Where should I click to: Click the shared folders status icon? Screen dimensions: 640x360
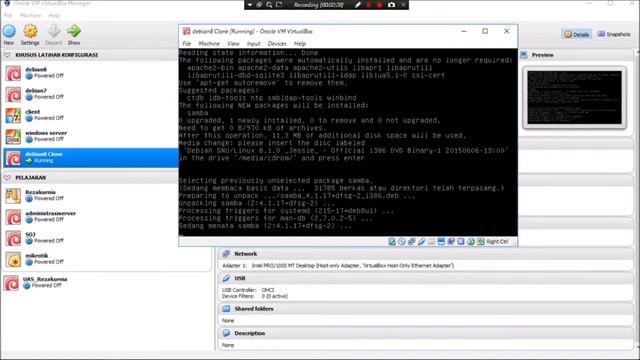[x=431, y=242]
